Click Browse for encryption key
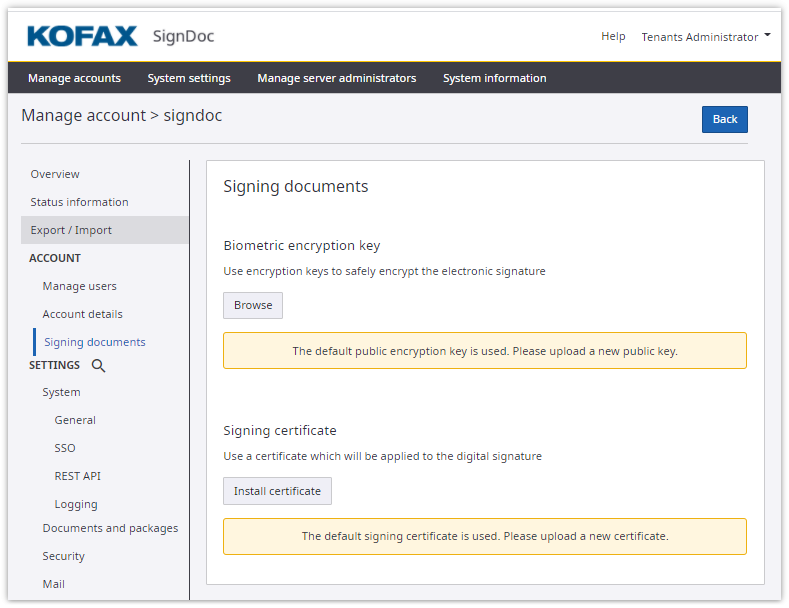The width and height of the screenshot is (789, 608). coord(253,305)
